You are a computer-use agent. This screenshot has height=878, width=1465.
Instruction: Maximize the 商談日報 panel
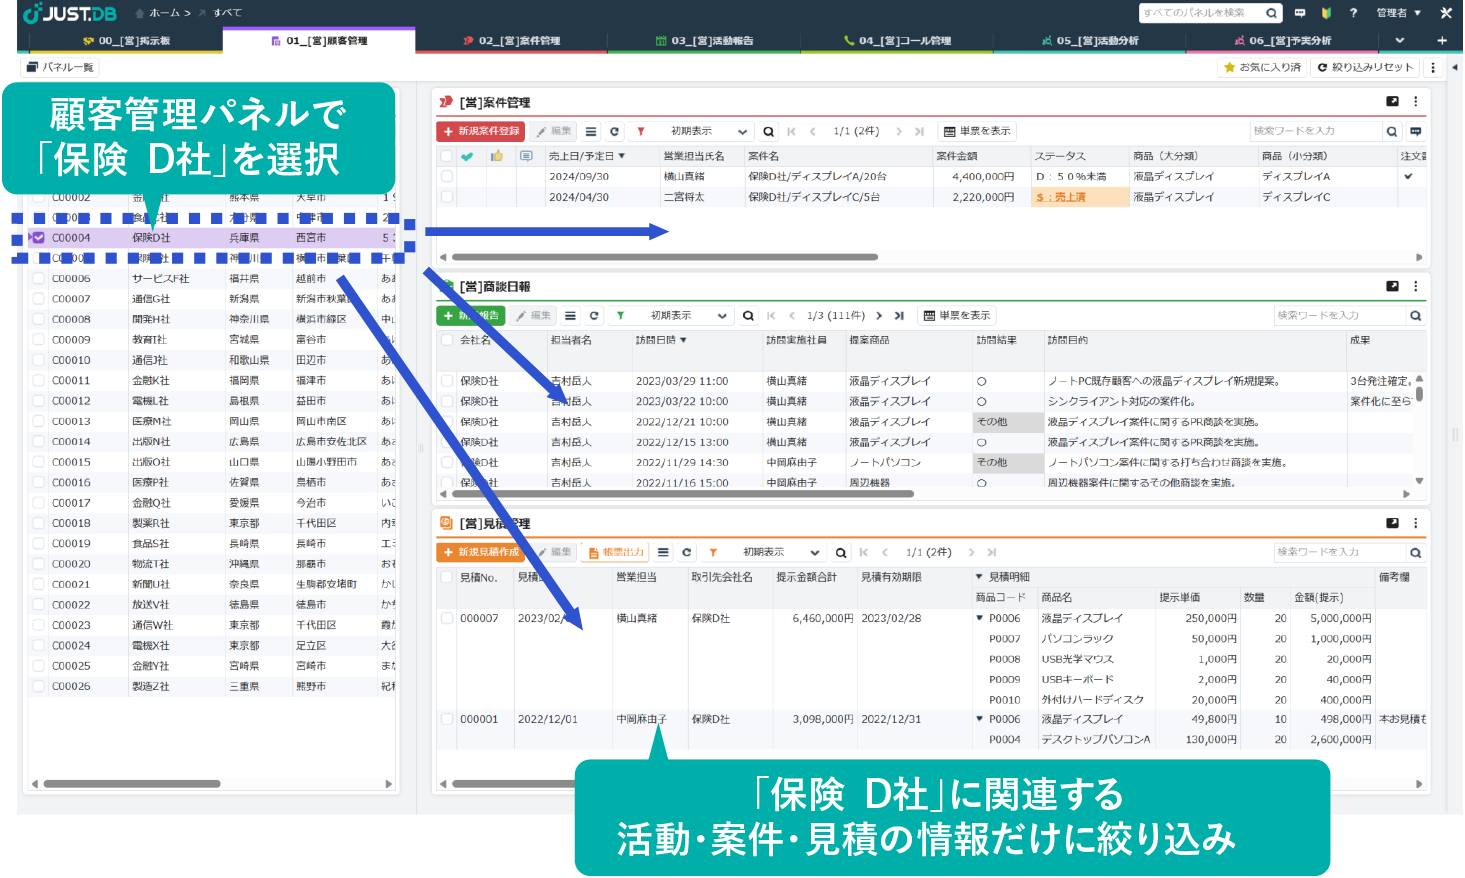point(1392,286)
